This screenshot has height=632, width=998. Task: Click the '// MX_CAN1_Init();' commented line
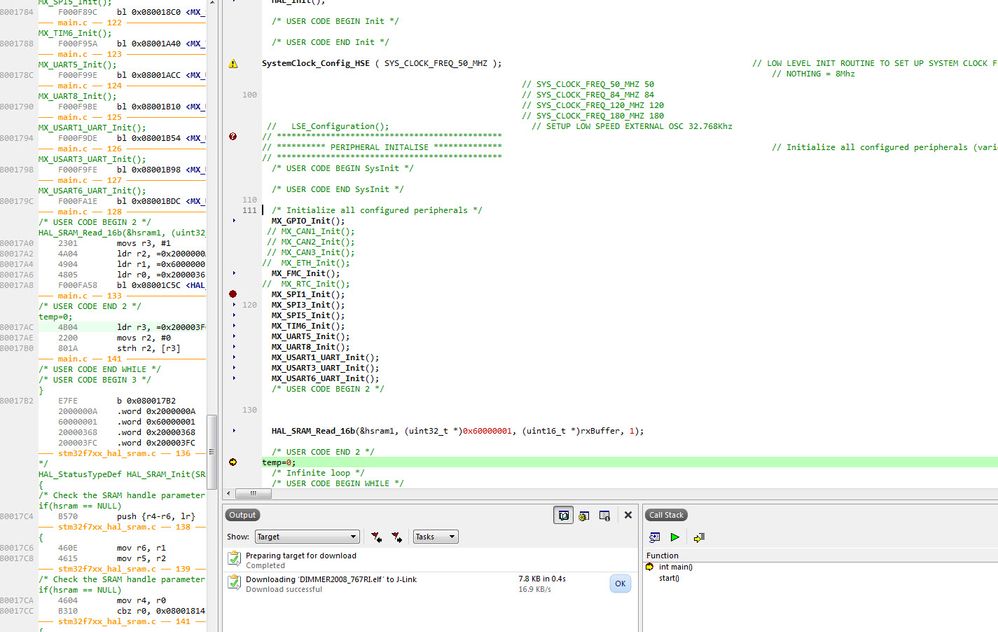click(x=311, y=232)
